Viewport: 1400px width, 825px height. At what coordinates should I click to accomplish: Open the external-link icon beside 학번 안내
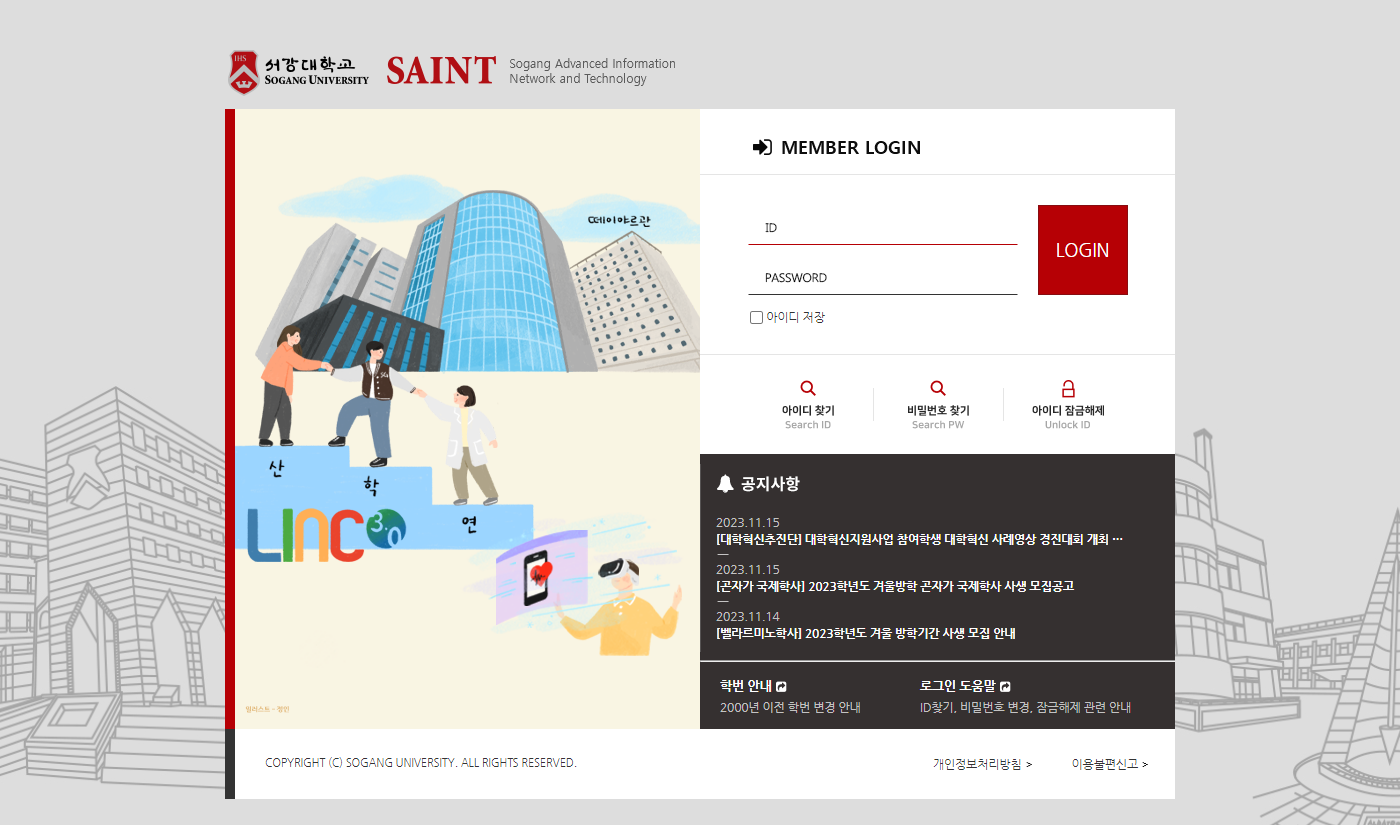point(781,686)
